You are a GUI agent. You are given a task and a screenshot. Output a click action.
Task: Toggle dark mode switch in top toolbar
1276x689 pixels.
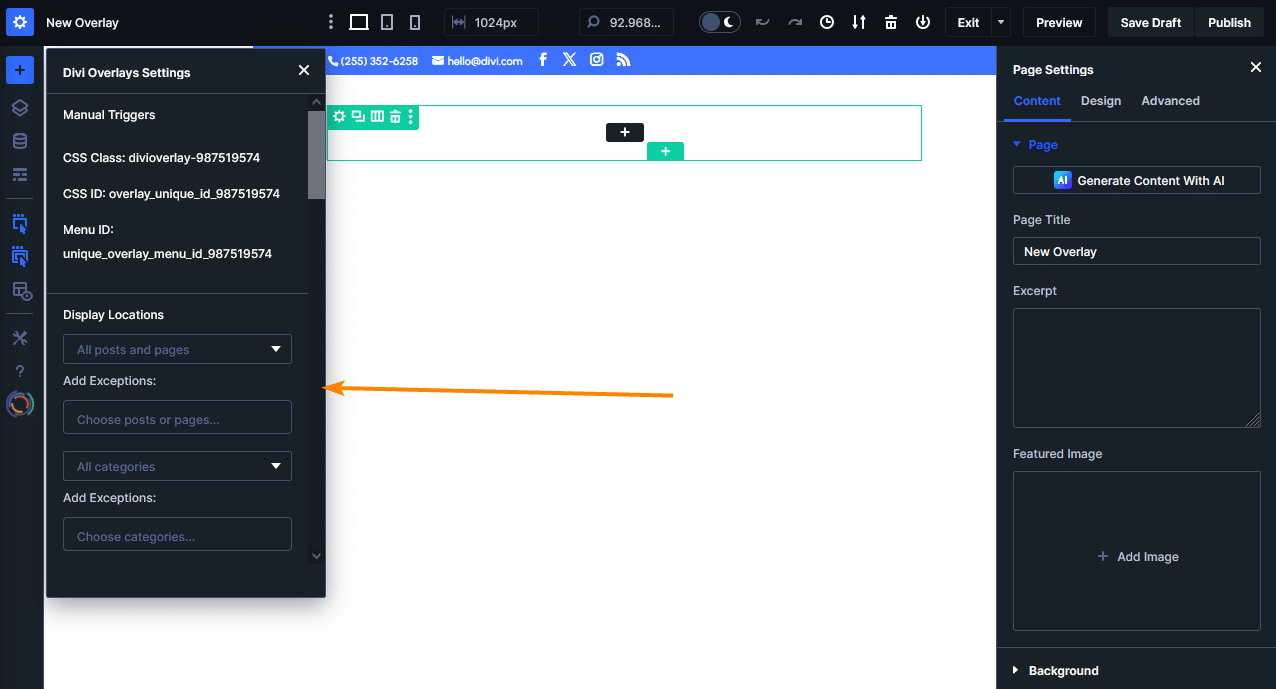[719, 21]
